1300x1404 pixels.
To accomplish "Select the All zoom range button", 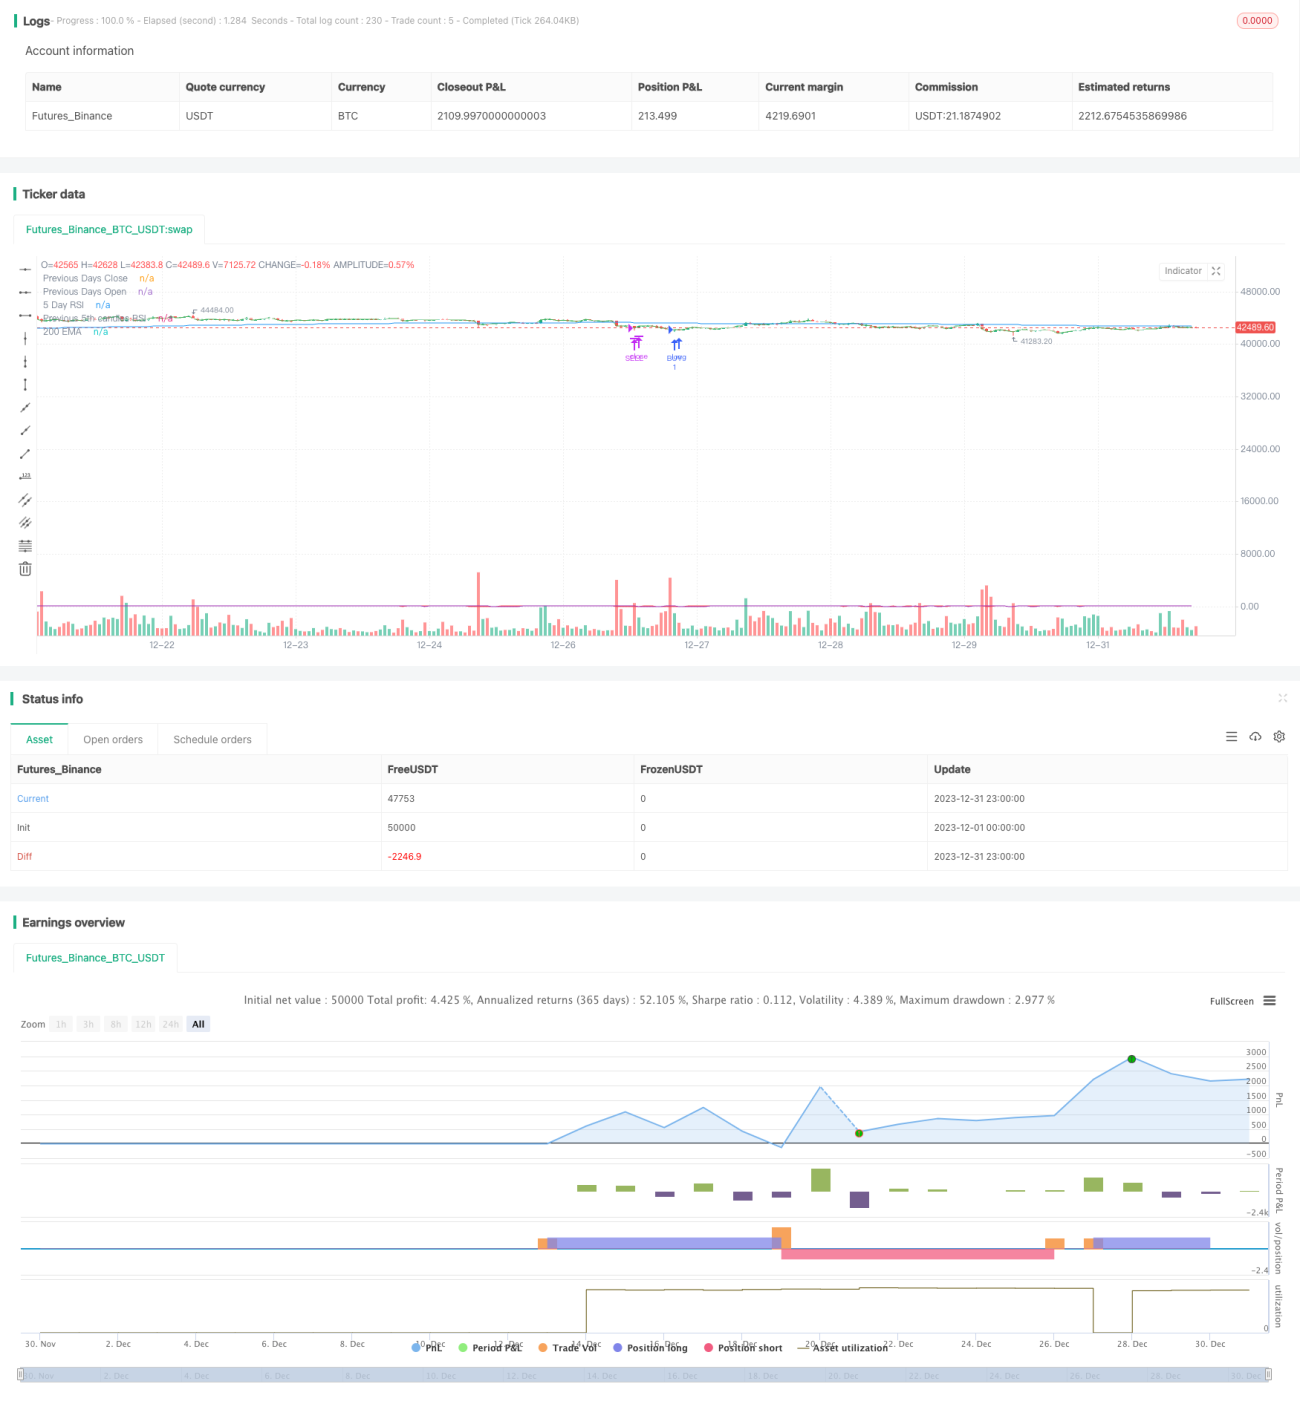I will (x=198, y=1024).
